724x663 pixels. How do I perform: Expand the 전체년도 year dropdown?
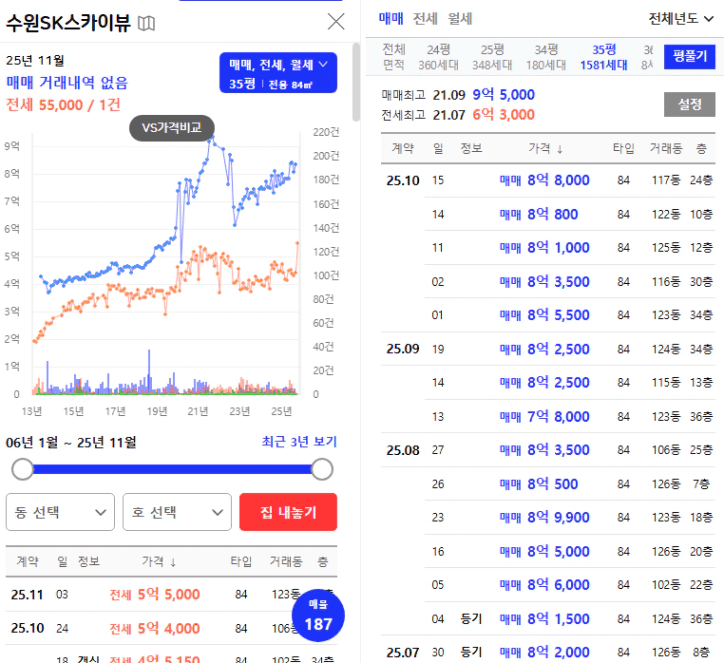681,19
